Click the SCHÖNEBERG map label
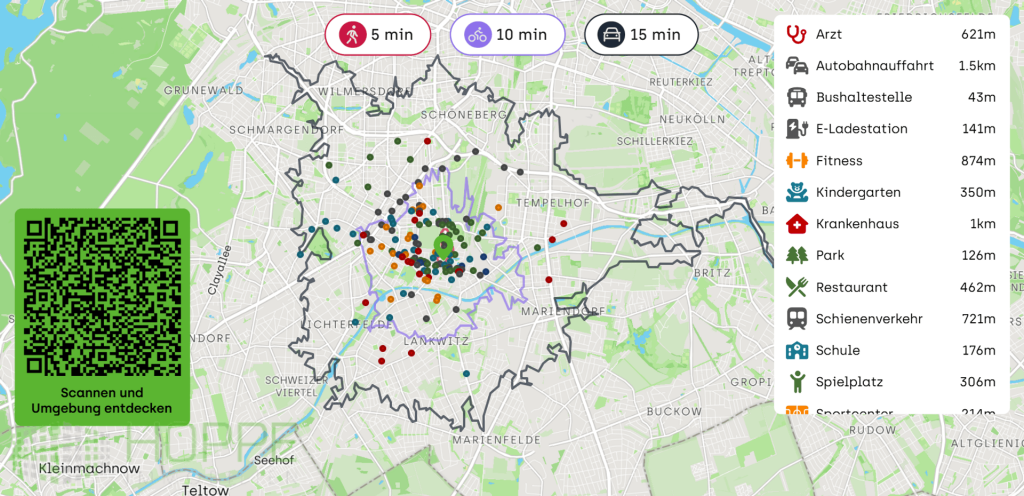The image size is (1024, 496). [464, 115]
